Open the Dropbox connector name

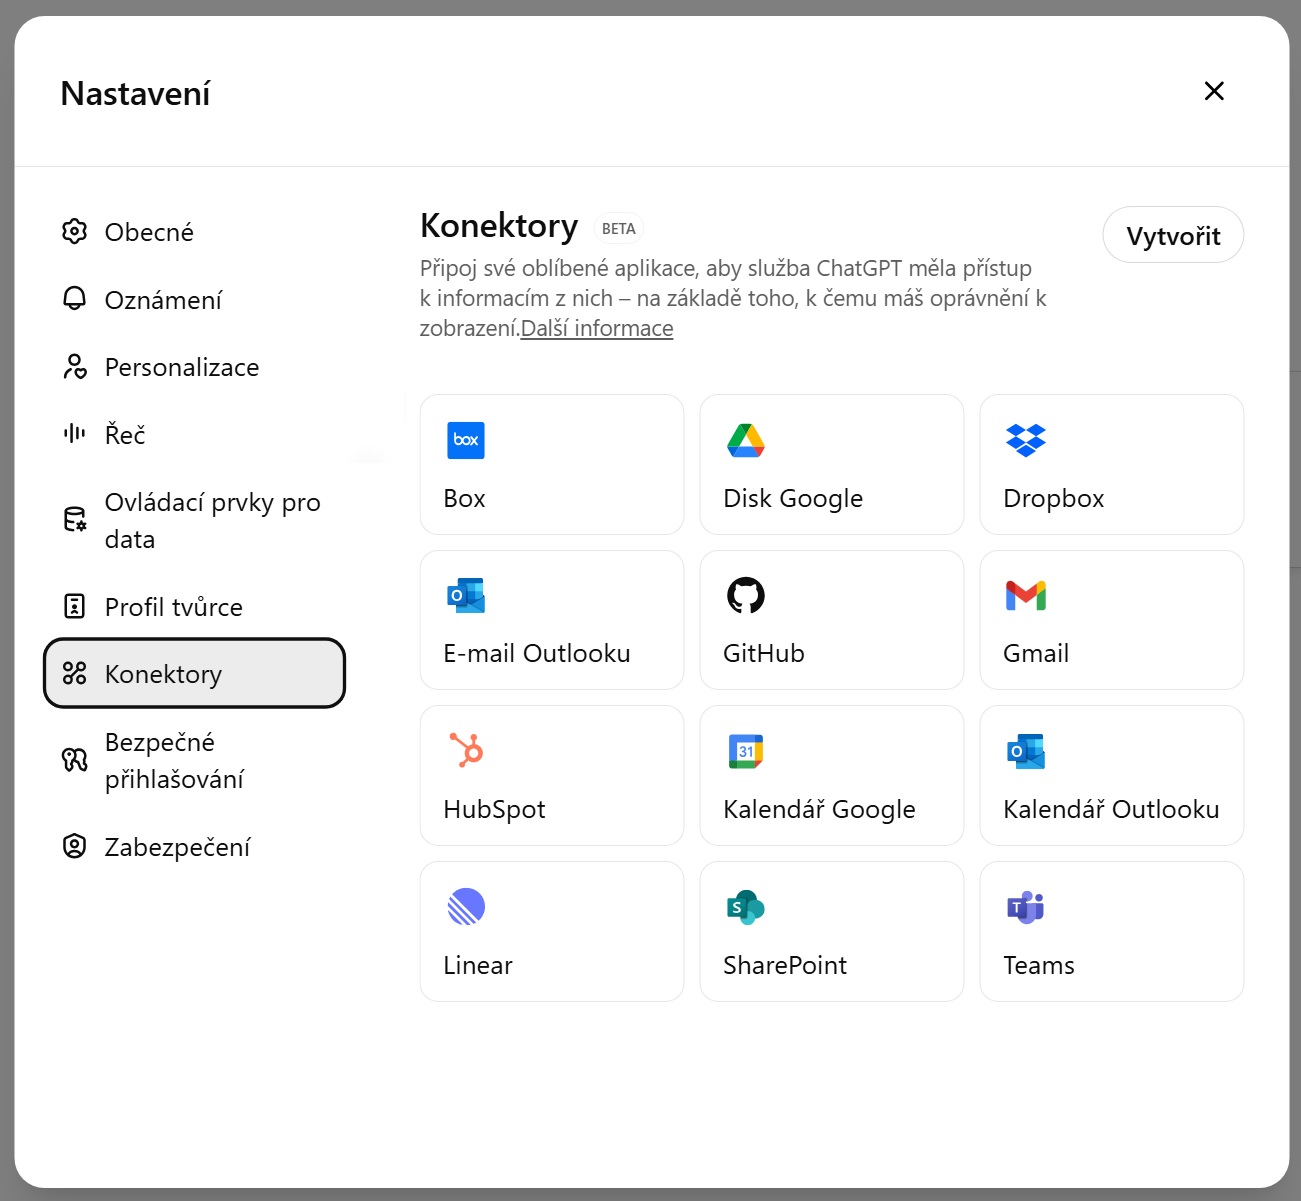pos(1054,498)
